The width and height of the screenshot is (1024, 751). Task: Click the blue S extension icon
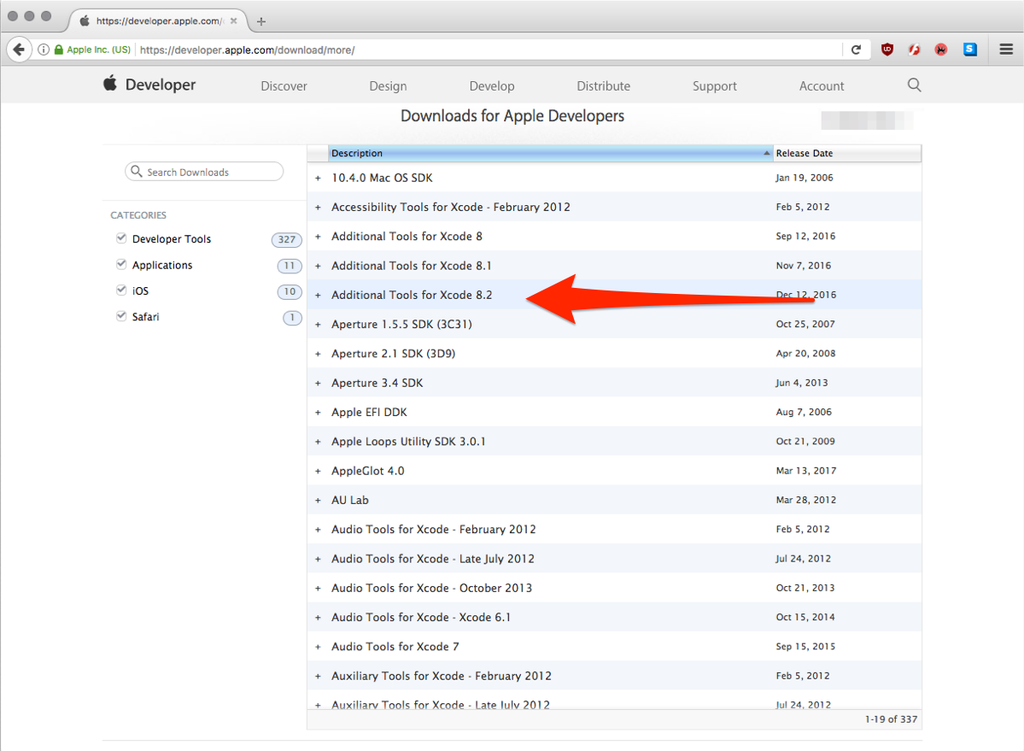(x=968, y=49)
